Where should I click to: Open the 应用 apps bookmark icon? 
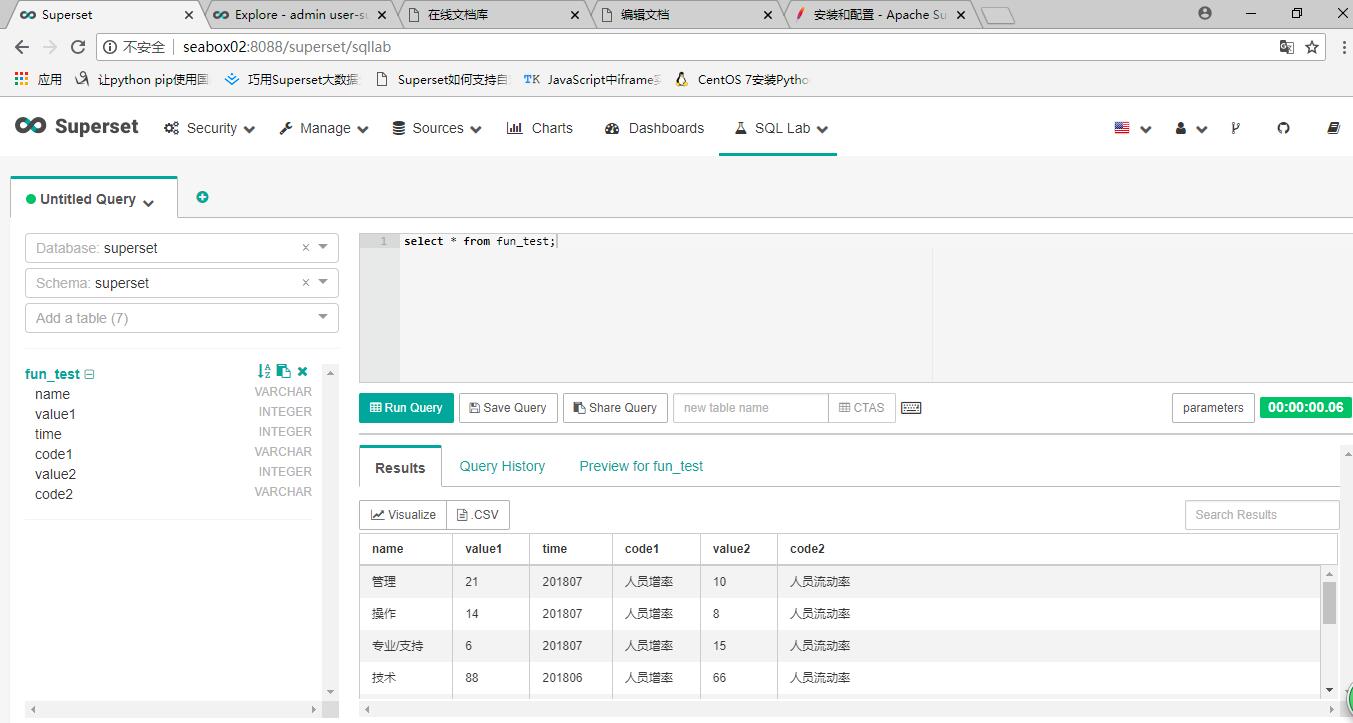point(37,79)
